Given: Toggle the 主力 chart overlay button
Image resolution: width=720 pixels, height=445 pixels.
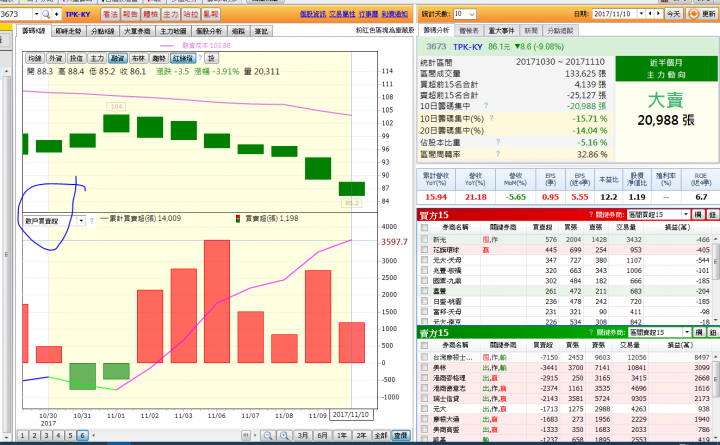Looking at the screenshot, I should click(x=97, y=58).
